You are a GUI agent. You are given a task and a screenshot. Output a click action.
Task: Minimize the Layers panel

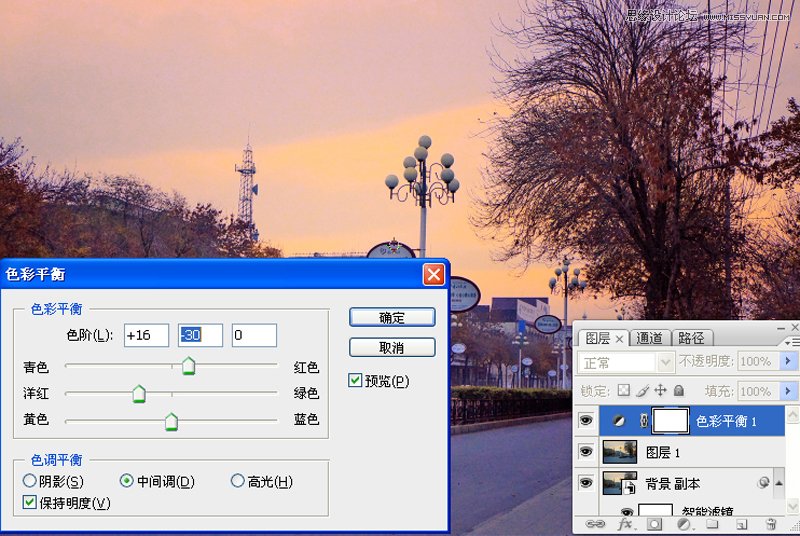781,327
